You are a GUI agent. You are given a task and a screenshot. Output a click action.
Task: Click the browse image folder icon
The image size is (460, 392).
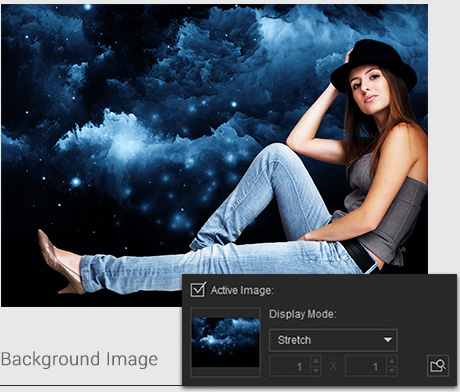(x=438, y=366)
